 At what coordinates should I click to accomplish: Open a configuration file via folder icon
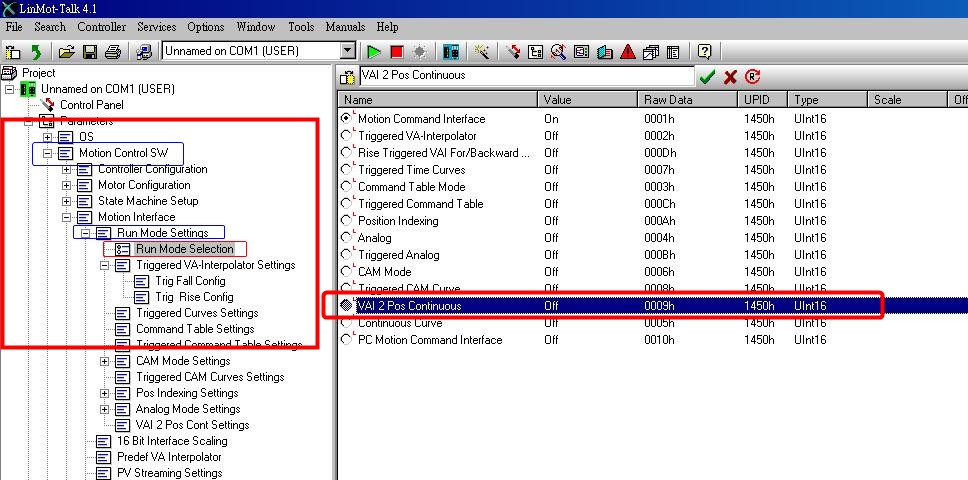pyautogui.click(x=67, y=52)
